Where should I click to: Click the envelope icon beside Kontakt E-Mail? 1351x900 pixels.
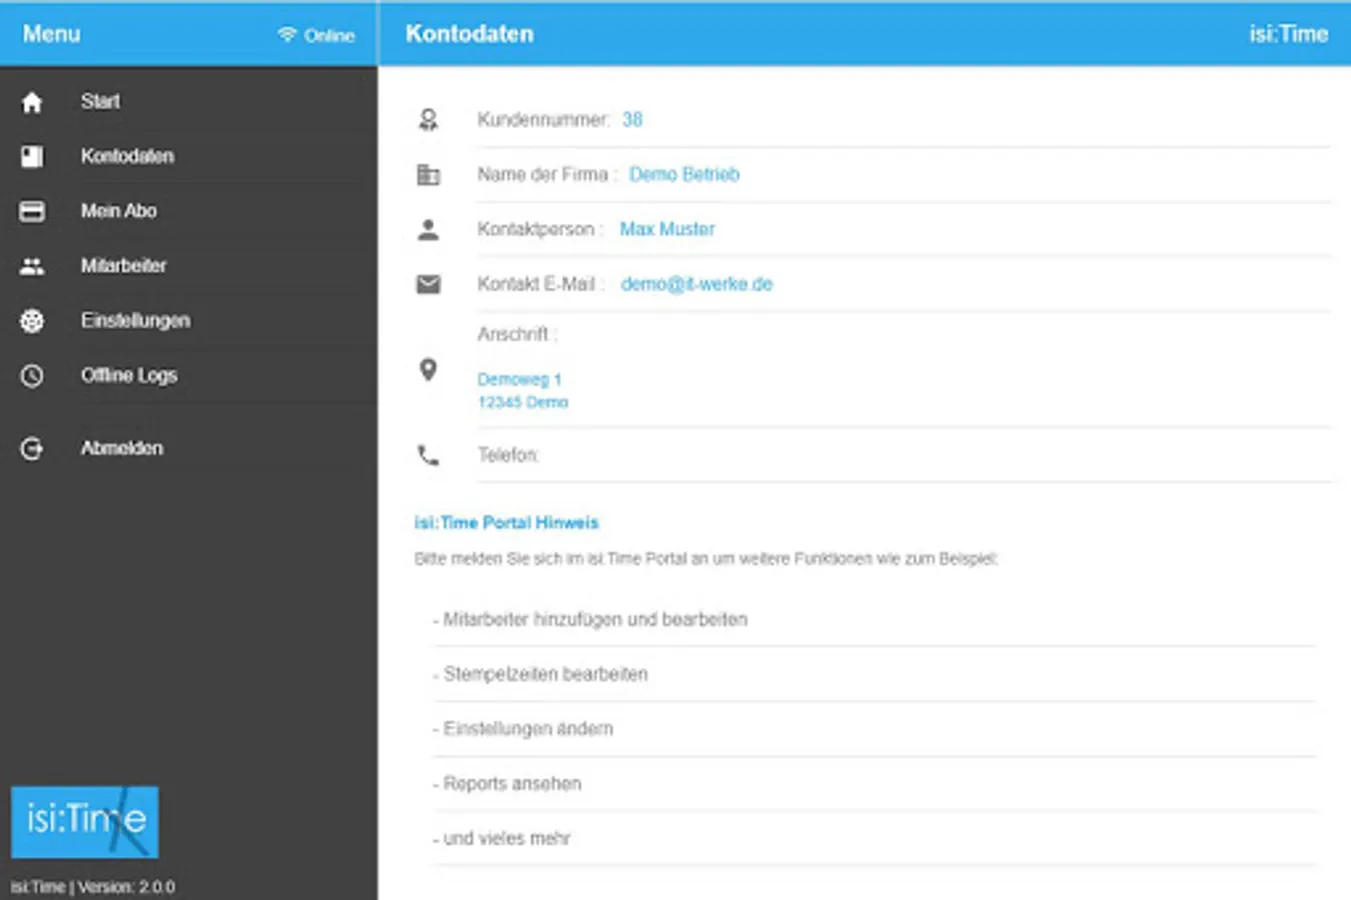tap(428, 284)
